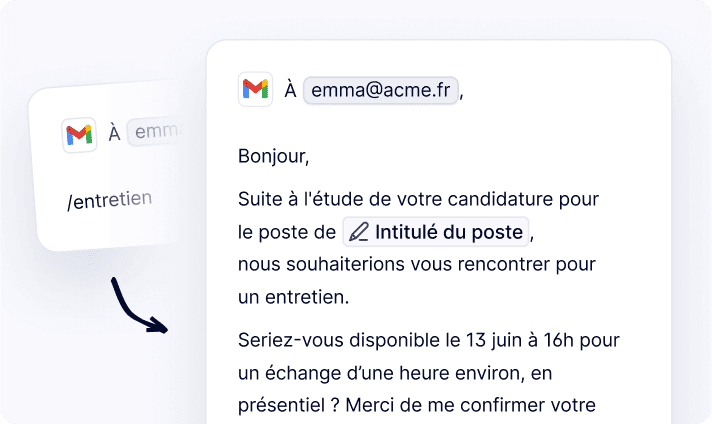
Task: Click the comma after the recipient chip
Action: [x=461, y=95]
